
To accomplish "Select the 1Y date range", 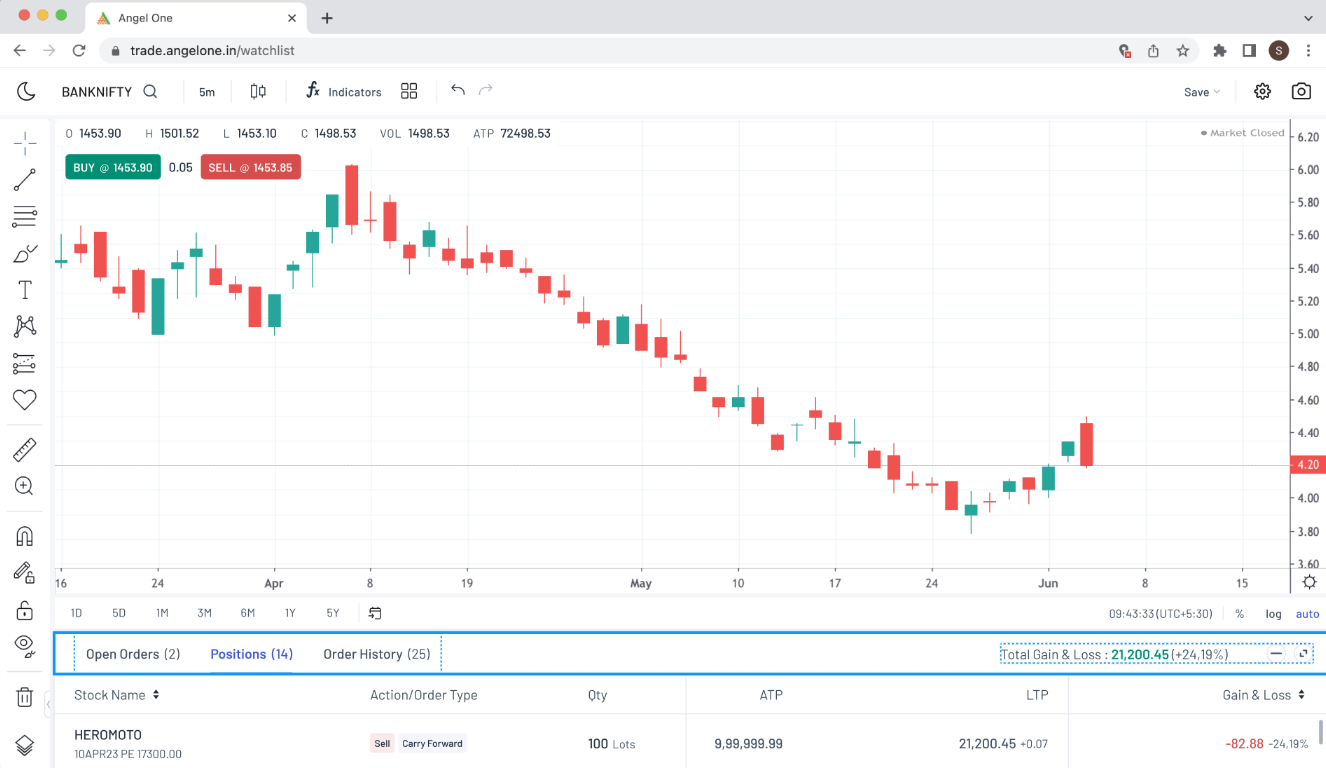I will tap(290, 613).
